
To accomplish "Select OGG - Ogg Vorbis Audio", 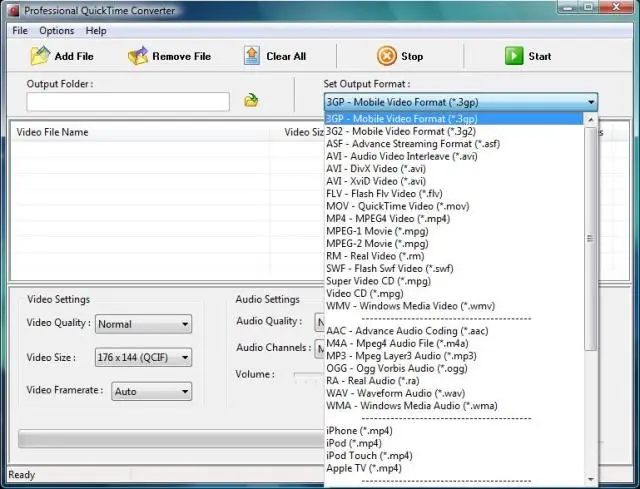I will 454,369.
